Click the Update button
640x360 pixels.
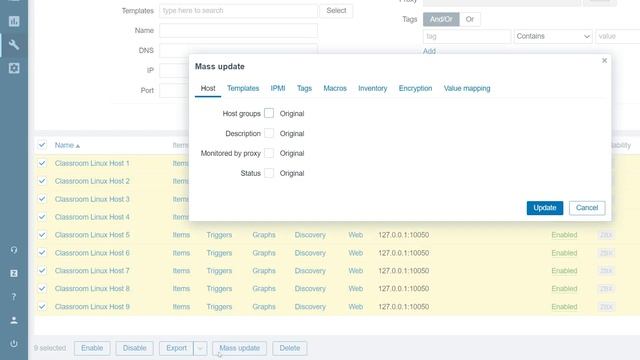click(545, 208)
